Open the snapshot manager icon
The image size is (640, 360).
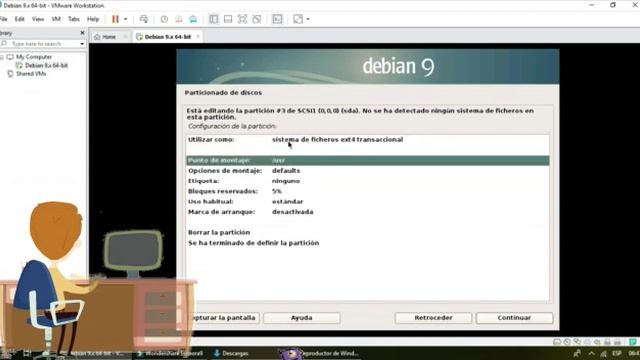point(193,19)
